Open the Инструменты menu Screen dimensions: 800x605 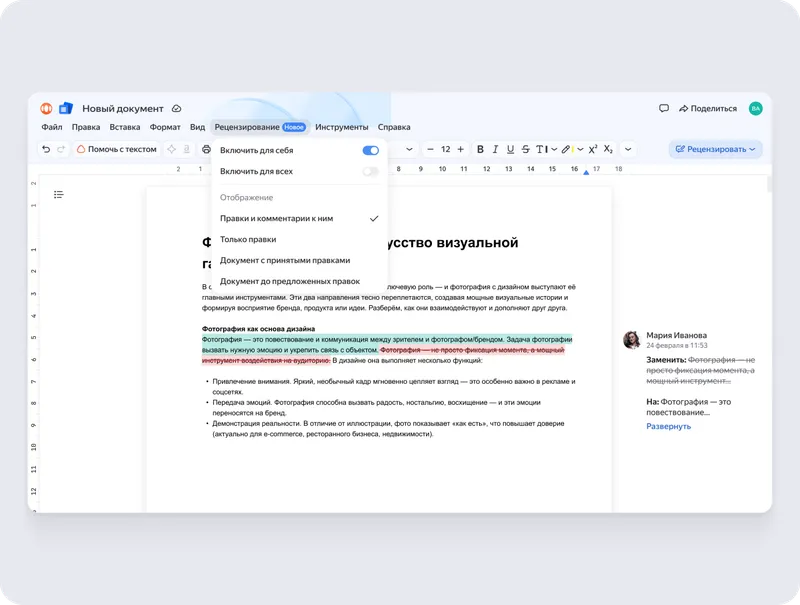[x=341, y=127]
